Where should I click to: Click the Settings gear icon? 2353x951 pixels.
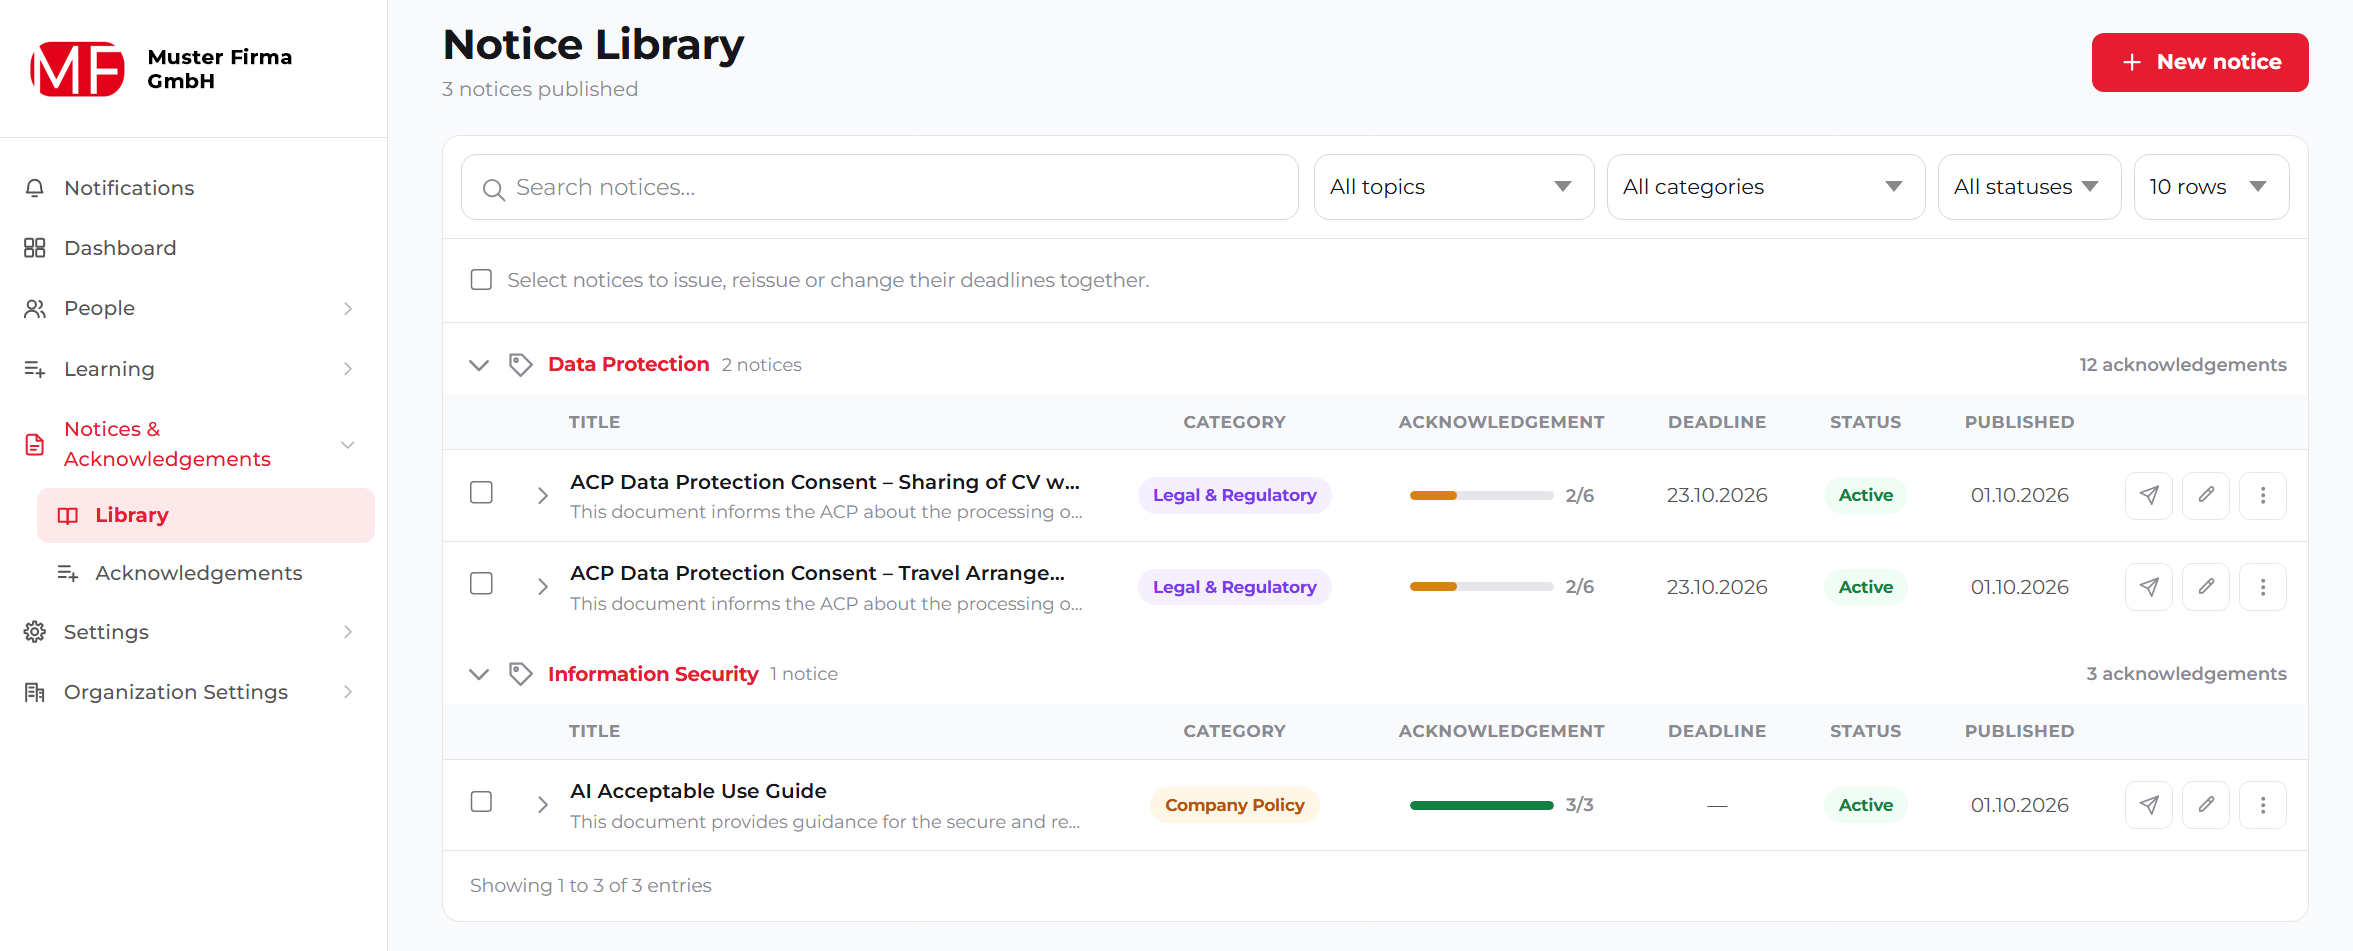coord(35,632)
